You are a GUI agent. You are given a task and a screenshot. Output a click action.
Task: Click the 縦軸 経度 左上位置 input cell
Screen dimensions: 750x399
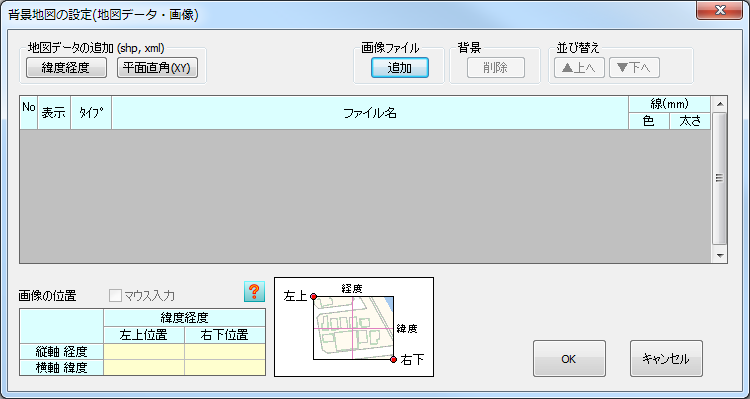tap(144, 352)
